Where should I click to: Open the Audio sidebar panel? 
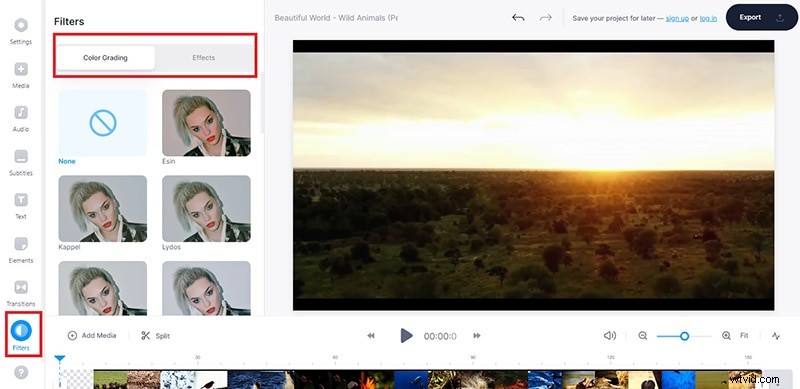coord(21,118)
